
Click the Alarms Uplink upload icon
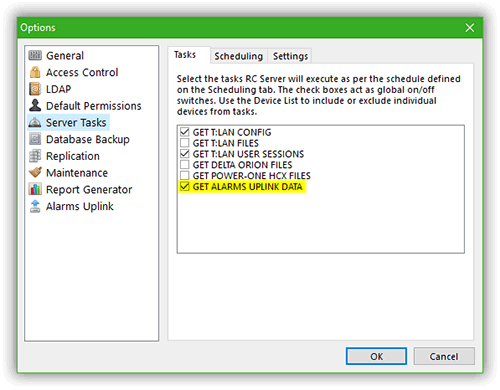(x=35, y=206)
